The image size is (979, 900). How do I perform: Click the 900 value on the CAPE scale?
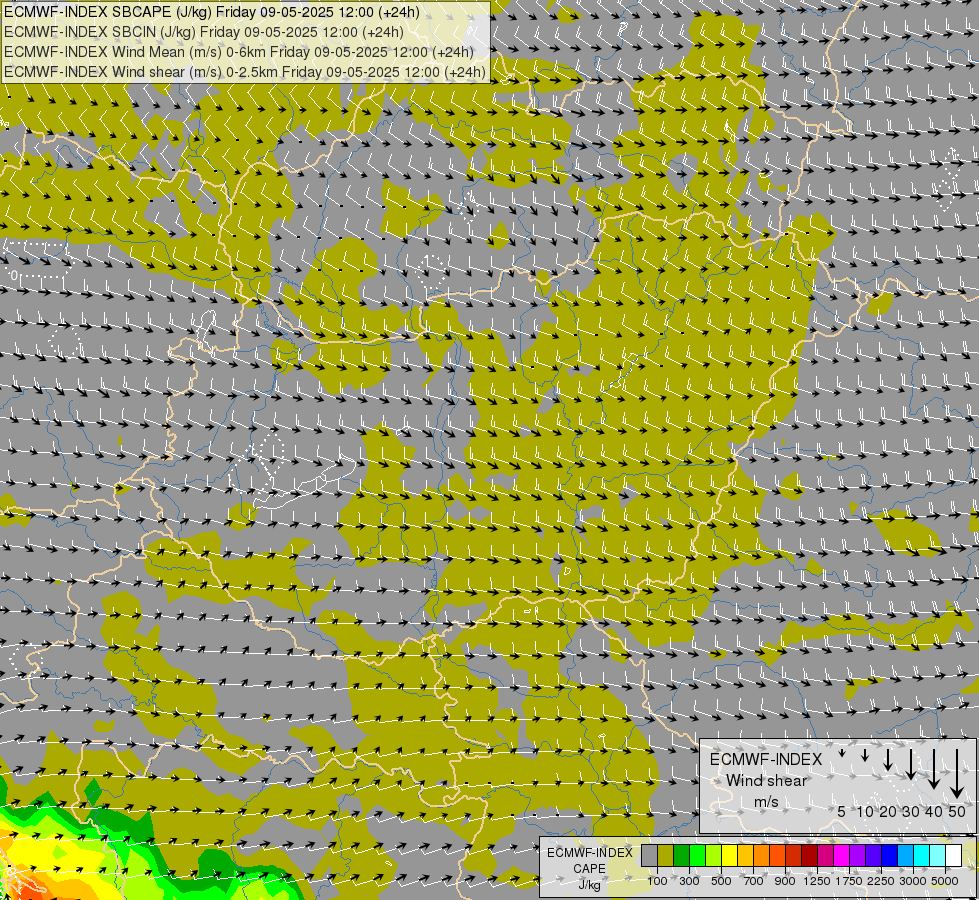pos(785,881)
